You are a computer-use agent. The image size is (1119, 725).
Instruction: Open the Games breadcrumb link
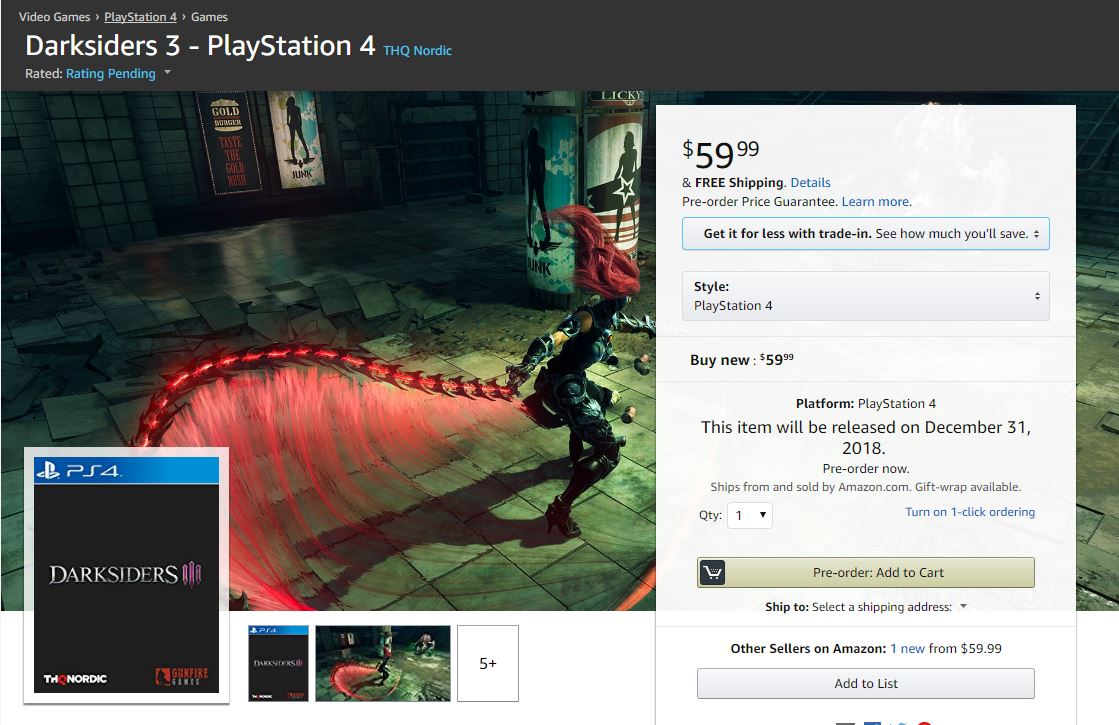click(x=209, y=17)
